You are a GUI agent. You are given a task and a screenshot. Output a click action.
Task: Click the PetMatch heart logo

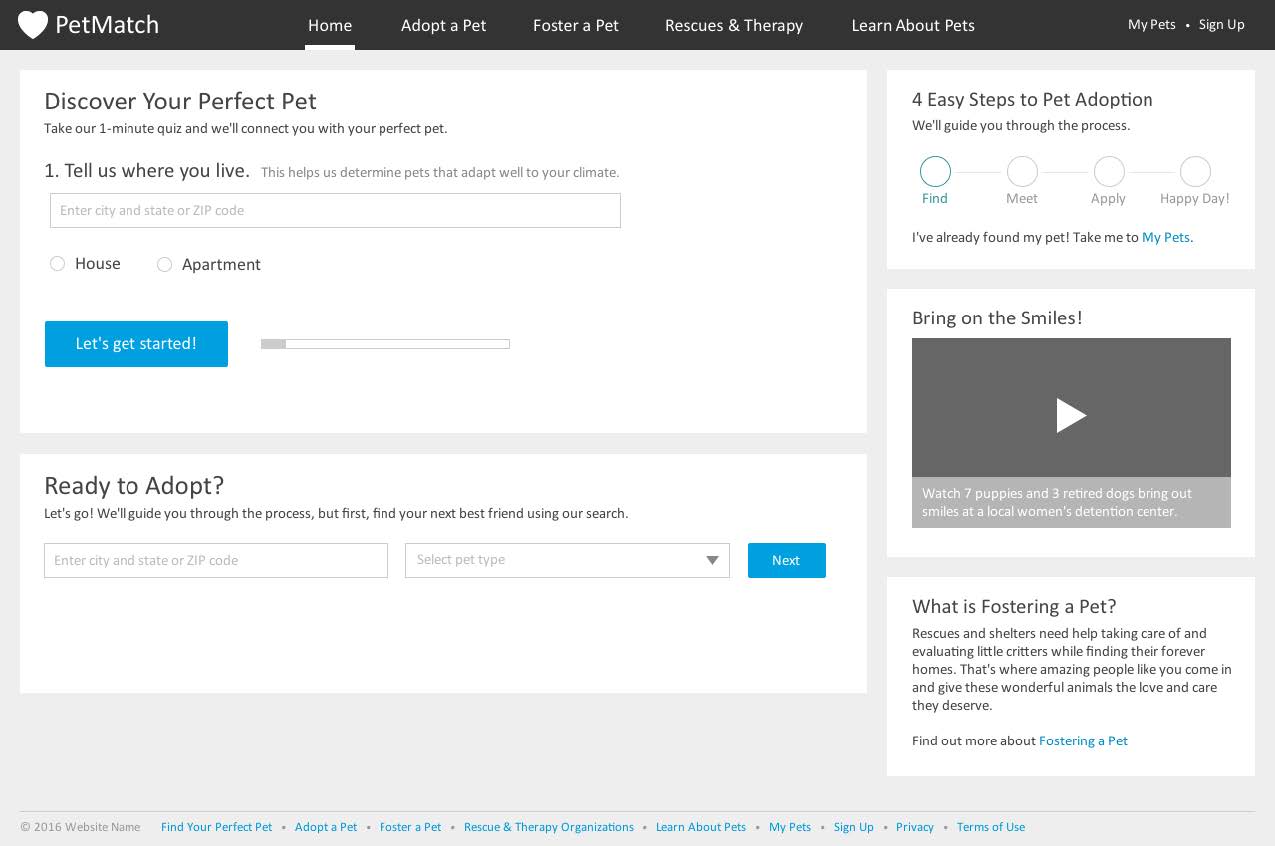[x=33, y=25]
